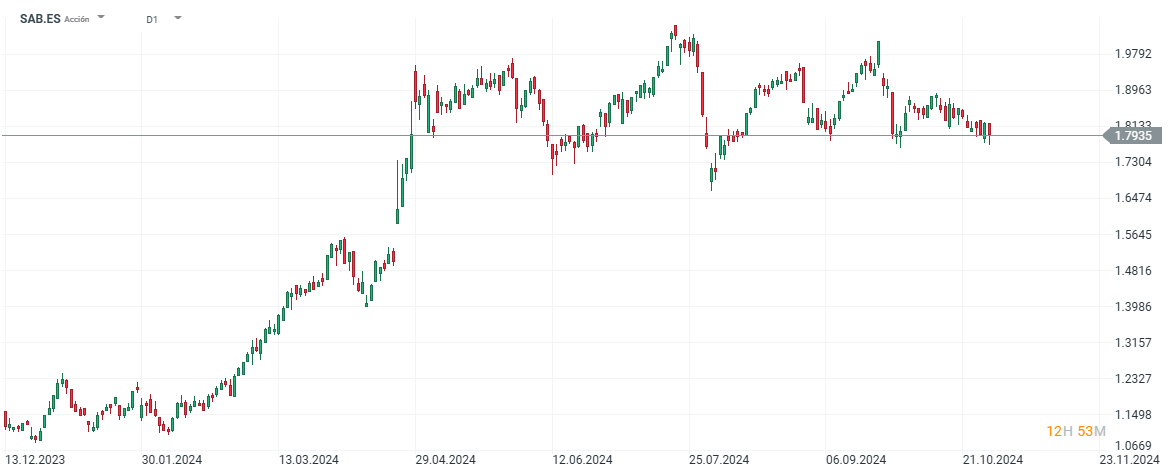Select the 25.07.2024 date on time axis
1175x476 pixels.
pyautogui.click(x=721, y=461)
